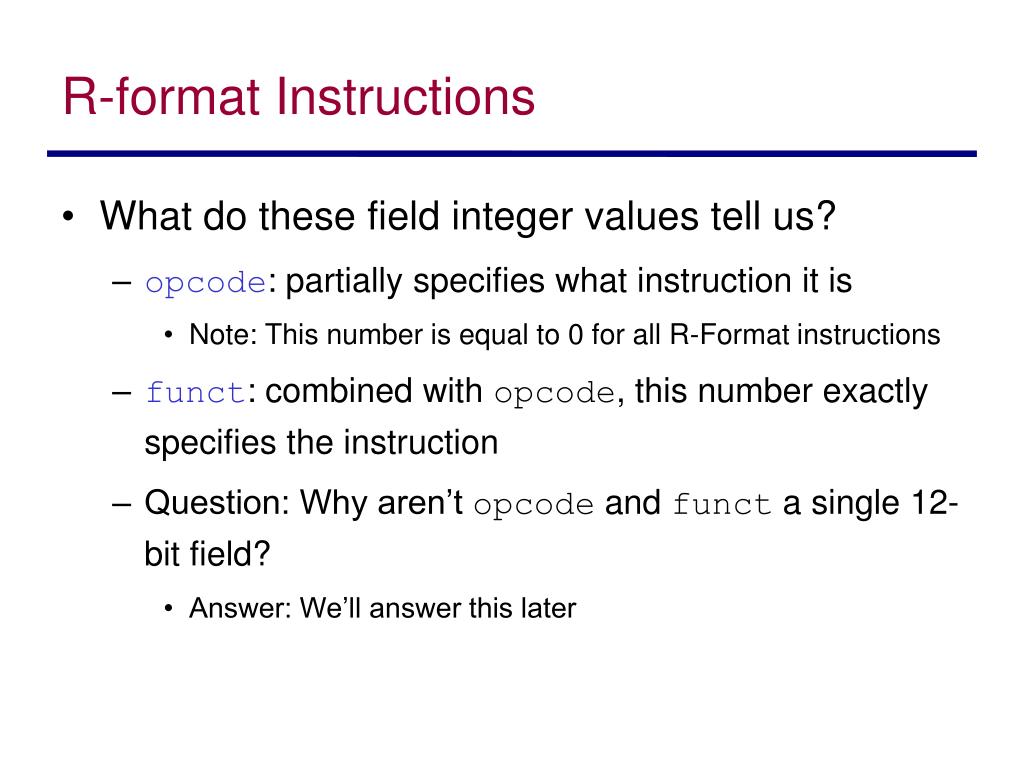Click the monospace funct before 'a single 12-'
The height and width of the screenshot is (768, 1024).
722,504
